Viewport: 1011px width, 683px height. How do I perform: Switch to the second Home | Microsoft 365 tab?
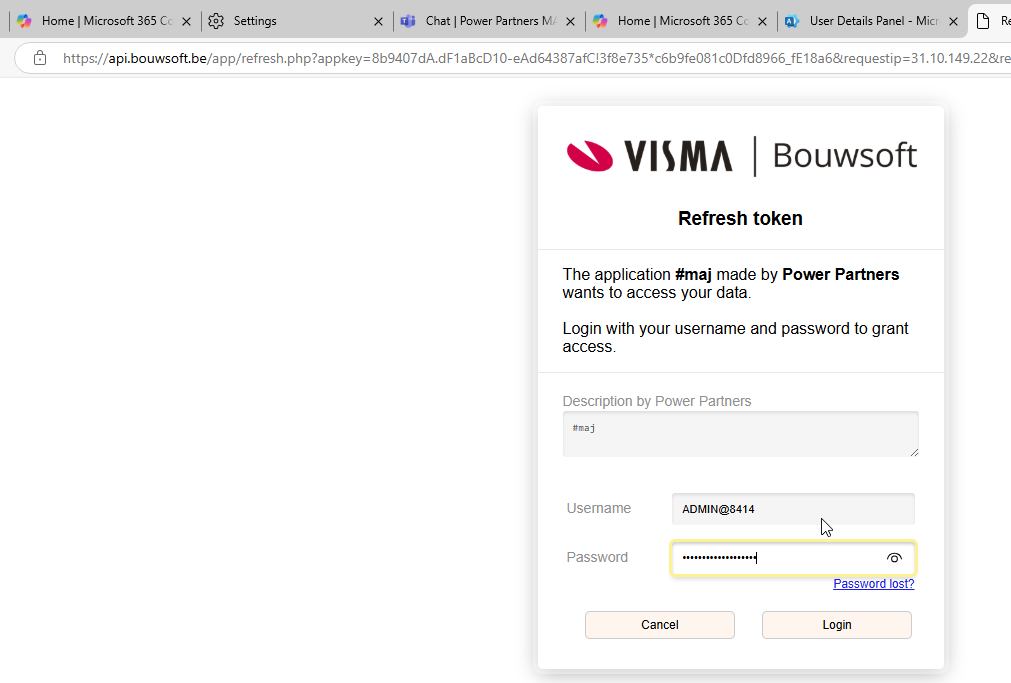click(x=682, y=21)
